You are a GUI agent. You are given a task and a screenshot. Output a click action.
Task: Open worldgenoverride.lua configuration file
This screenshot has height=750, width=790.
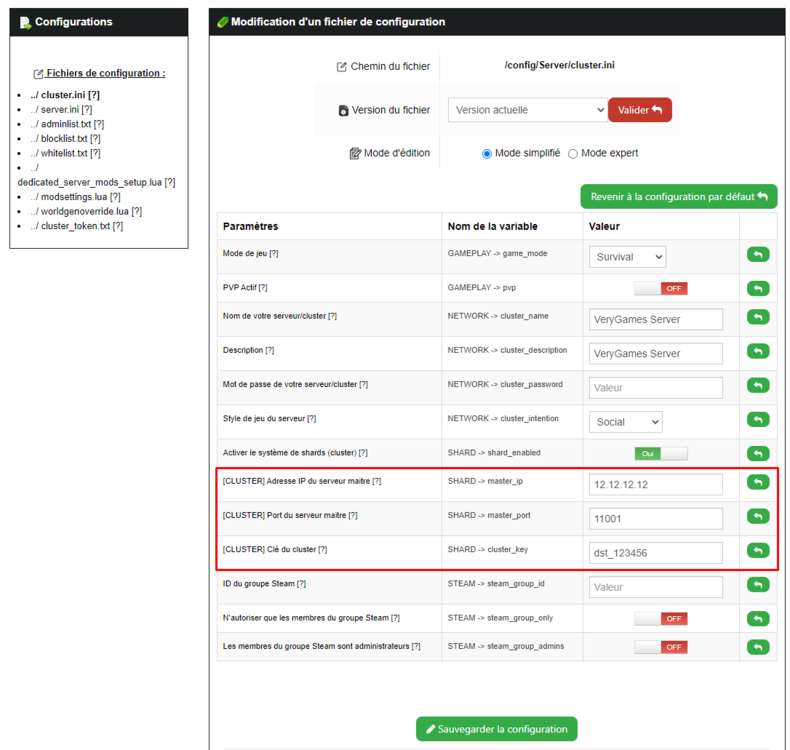pos(85,211)
